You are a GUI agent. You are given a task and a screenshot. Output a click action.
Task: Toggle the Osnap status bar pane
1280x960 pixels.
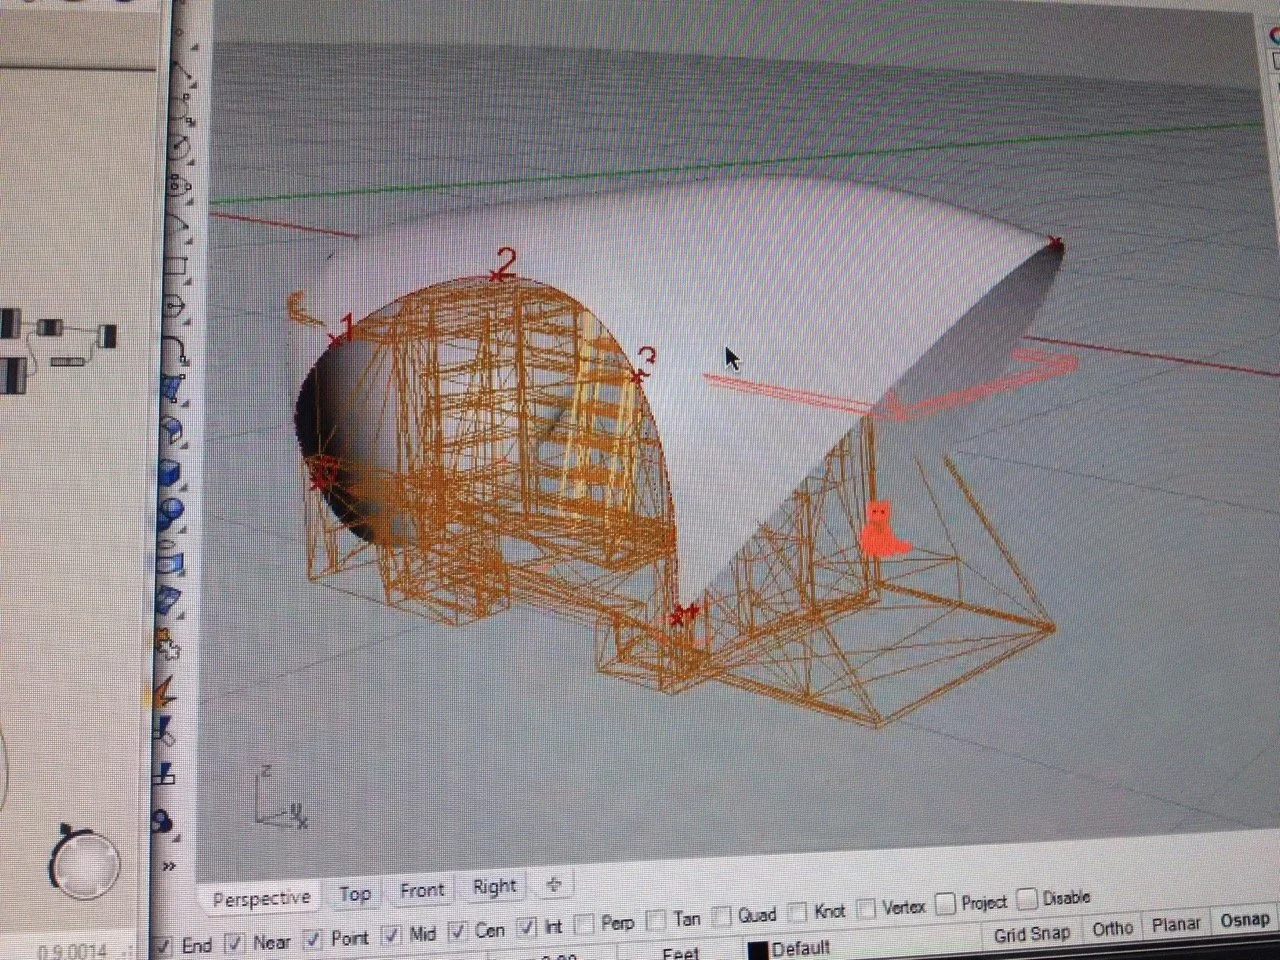pos(1244,920)
